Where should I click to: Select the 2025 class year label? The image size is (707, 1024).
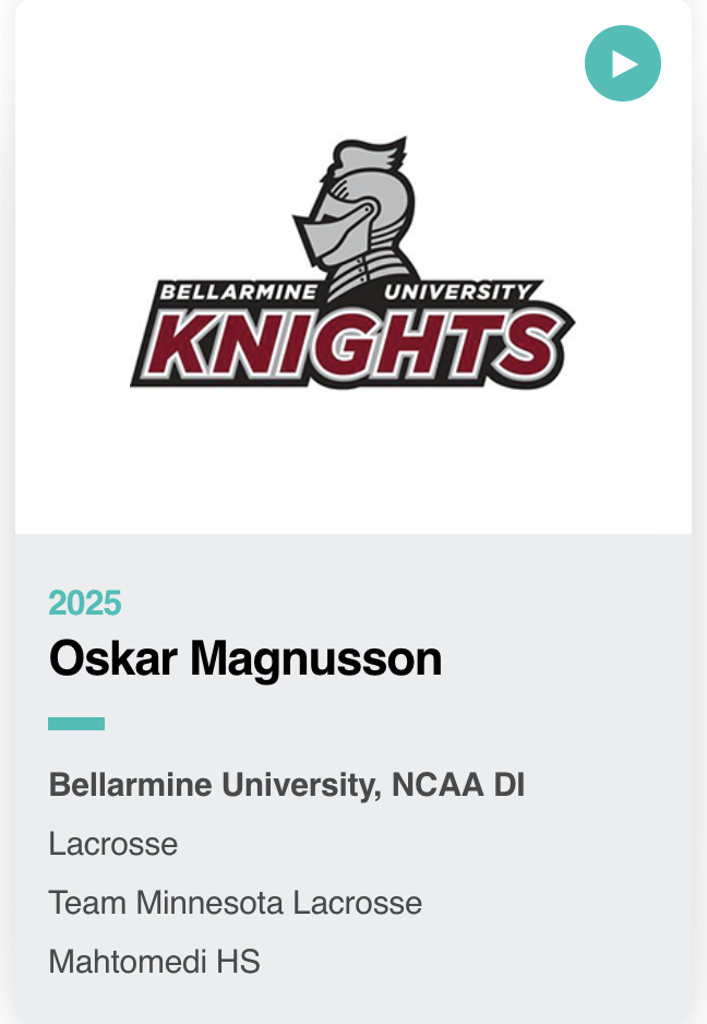pyautogui.click(x=85, y=603)
